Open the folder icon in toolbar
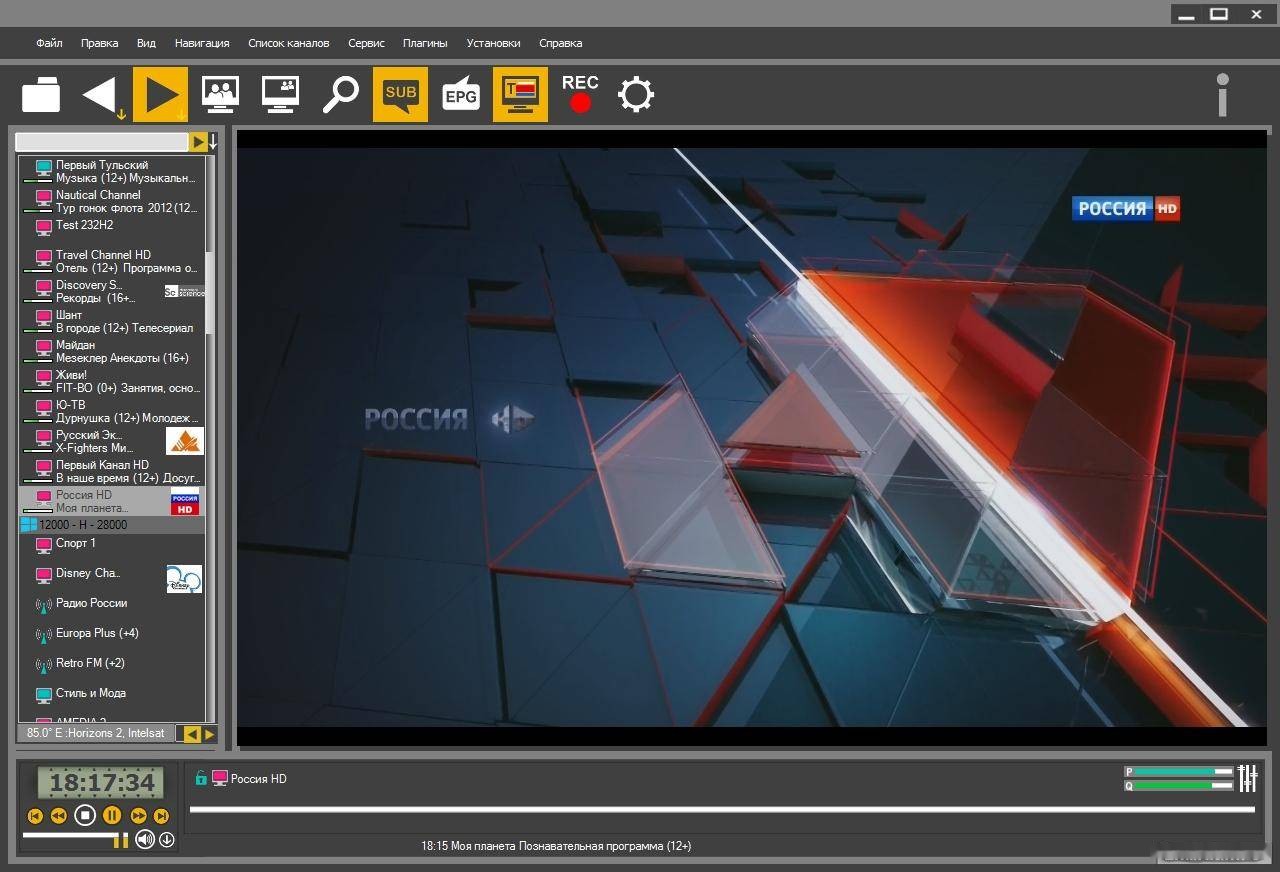 [x=41, y=95]
